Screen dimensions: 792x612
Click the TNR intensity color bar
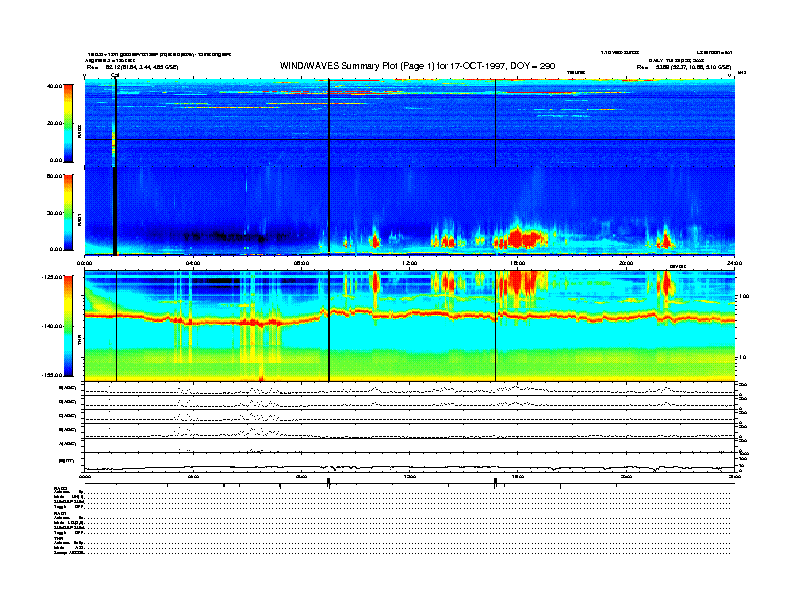[x=68, y=326]
